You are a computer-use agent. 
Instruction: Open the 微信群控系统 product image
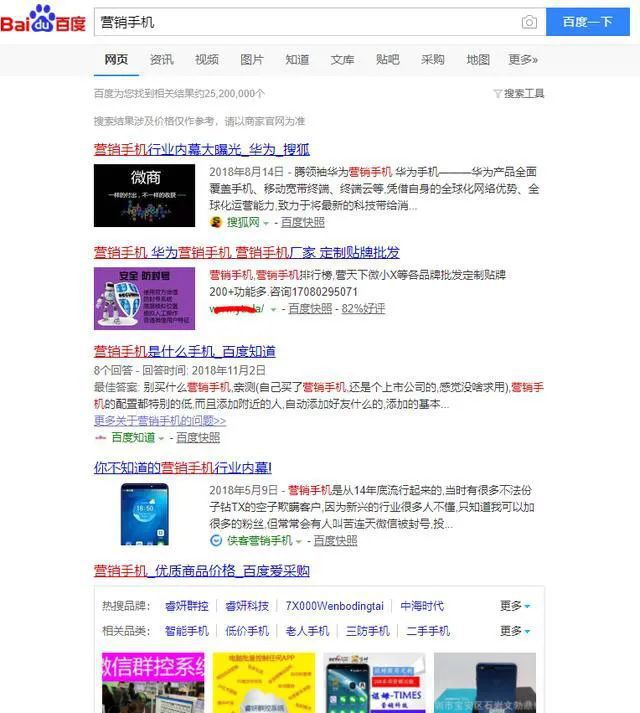coord(153,683)
